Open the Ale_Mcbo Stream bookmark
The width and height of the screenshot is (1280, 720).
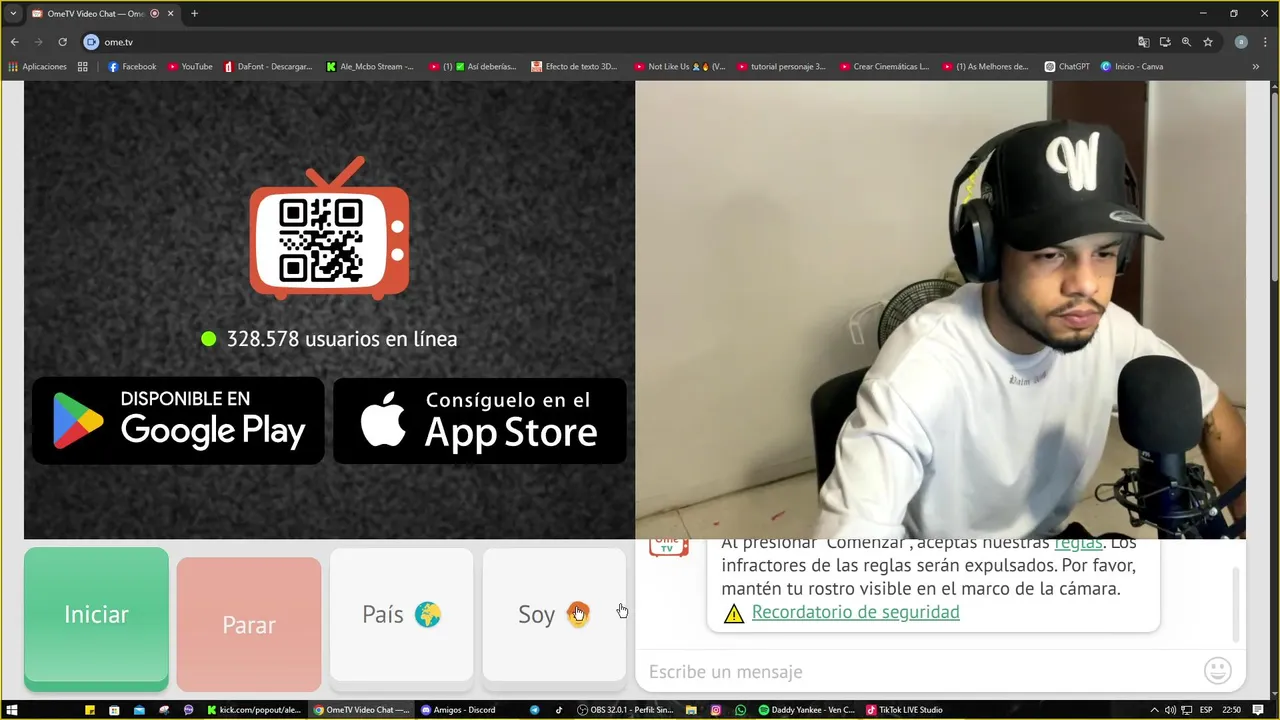pos(370,67)
